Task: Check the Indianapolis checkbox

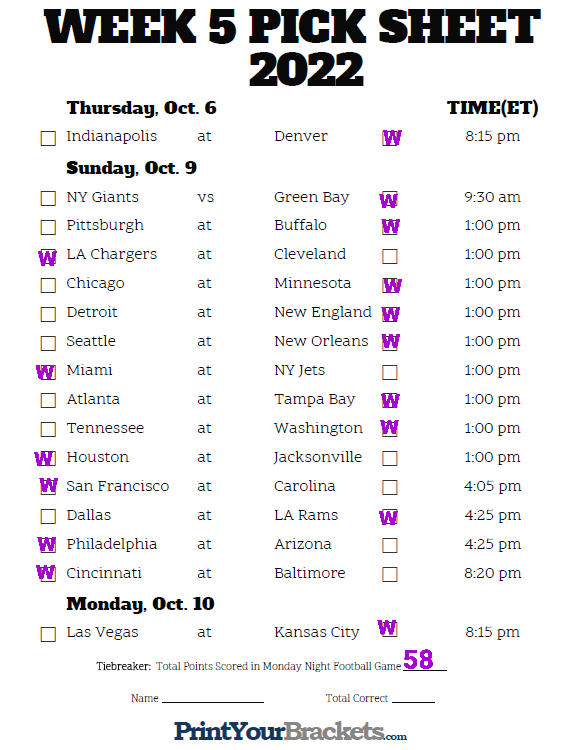Action: pyautogui.click(x=48, y=138)
